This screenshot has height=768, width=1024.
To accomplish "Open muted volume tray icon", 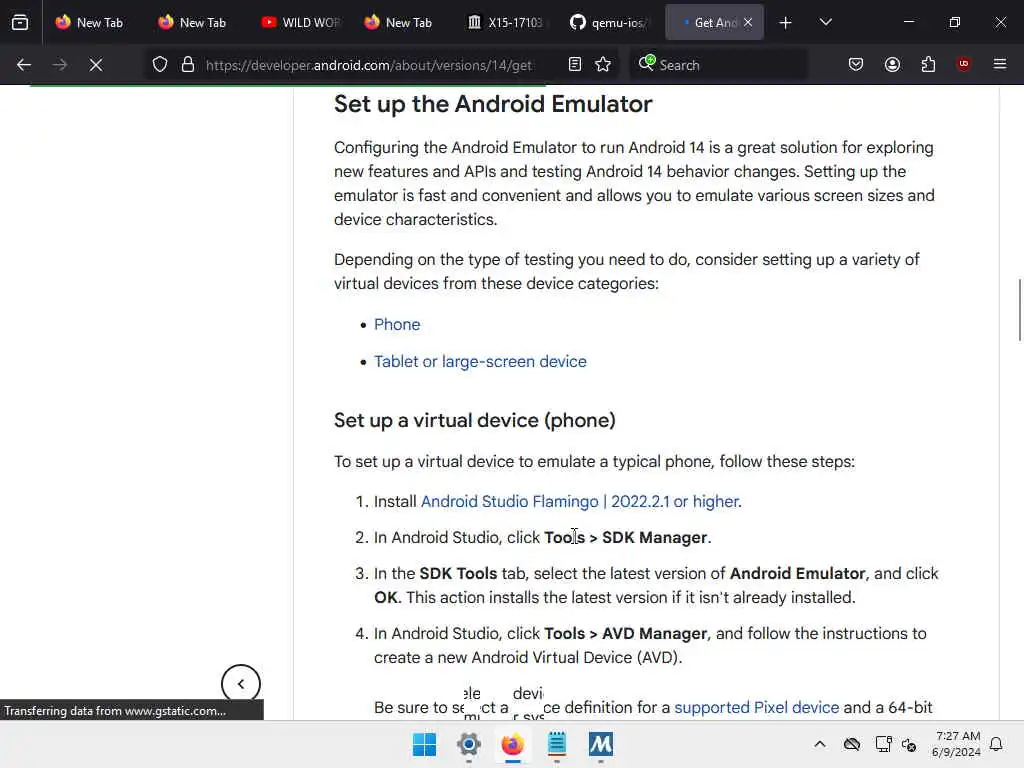I will (x=909, y=744).
